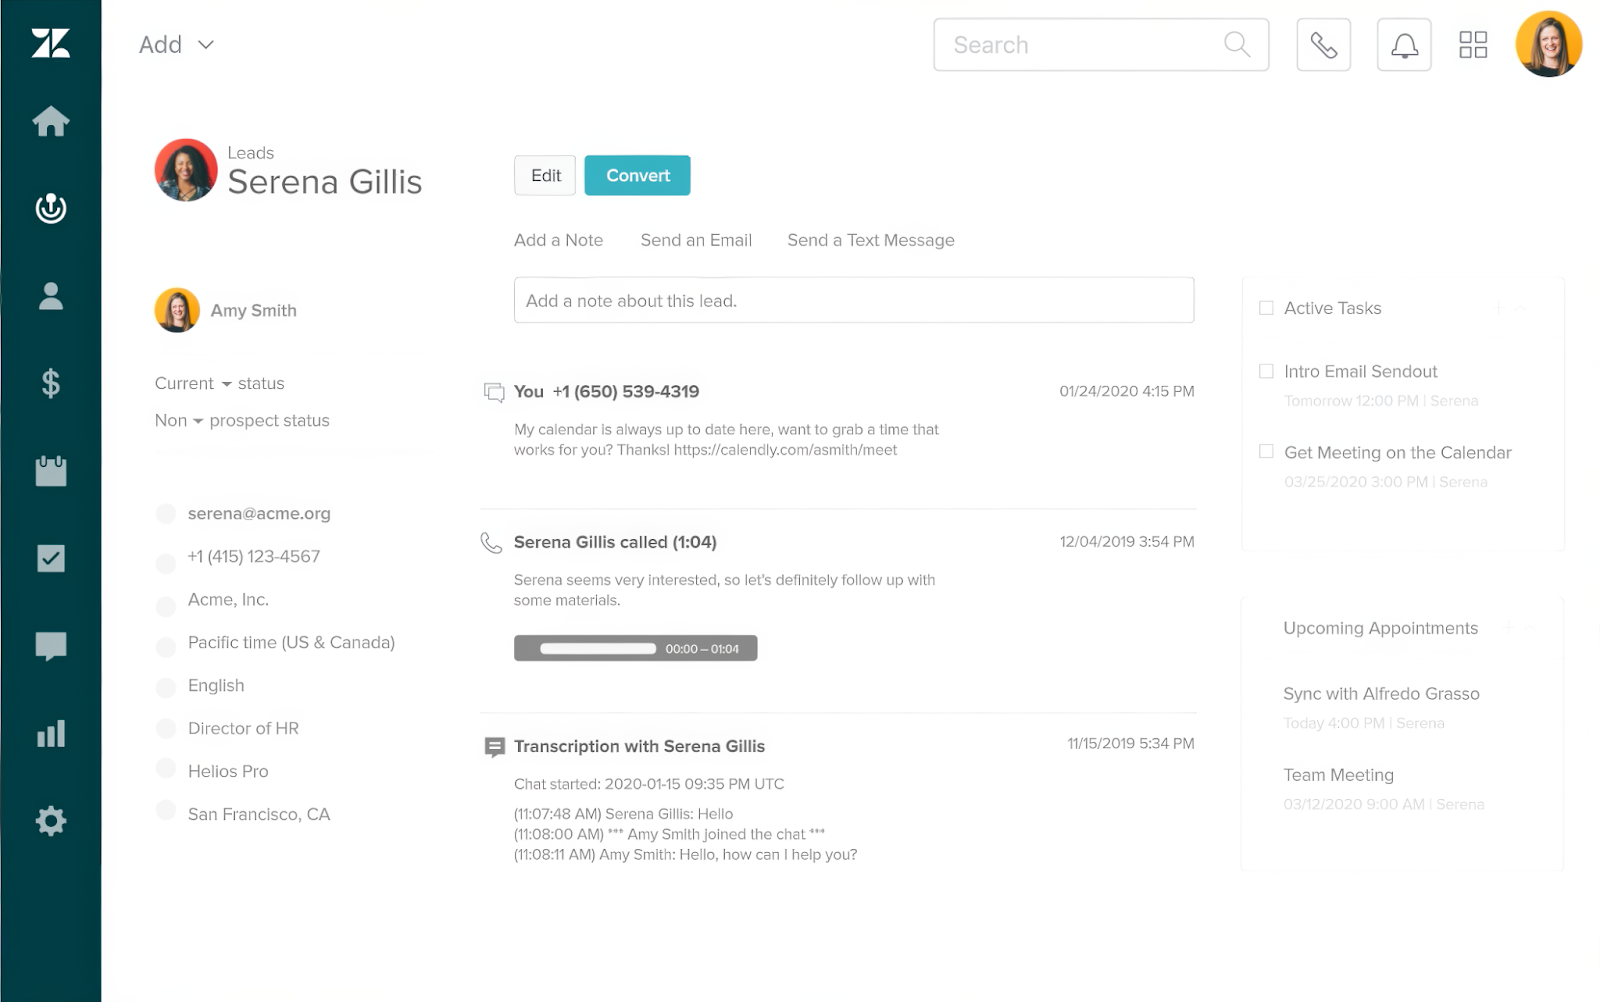The image size is (1600, 1002).
Task: Click the Amy Smith owner name
Action: point(253,310)
